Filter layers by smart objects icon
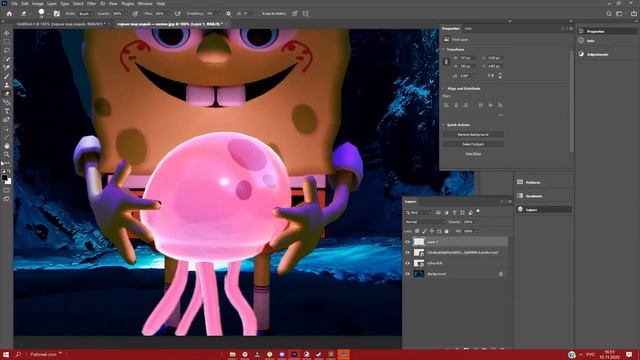 click(471, 212)
